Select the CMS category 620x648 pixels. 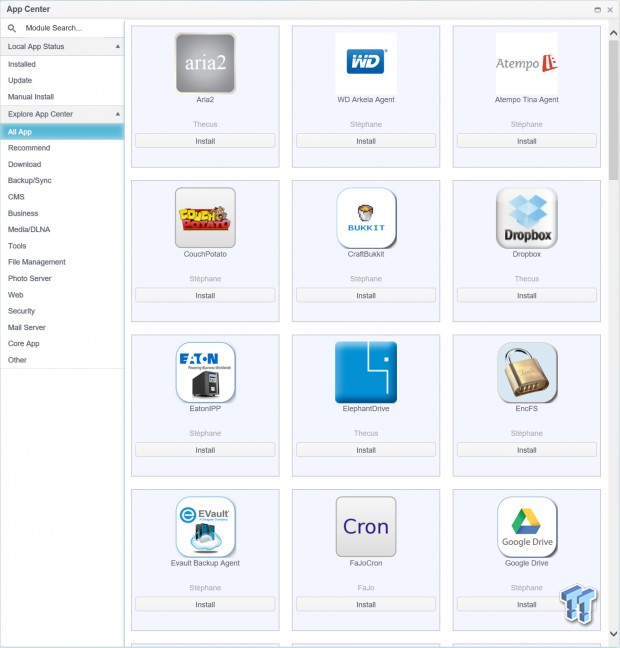click(x=16, y=197)
